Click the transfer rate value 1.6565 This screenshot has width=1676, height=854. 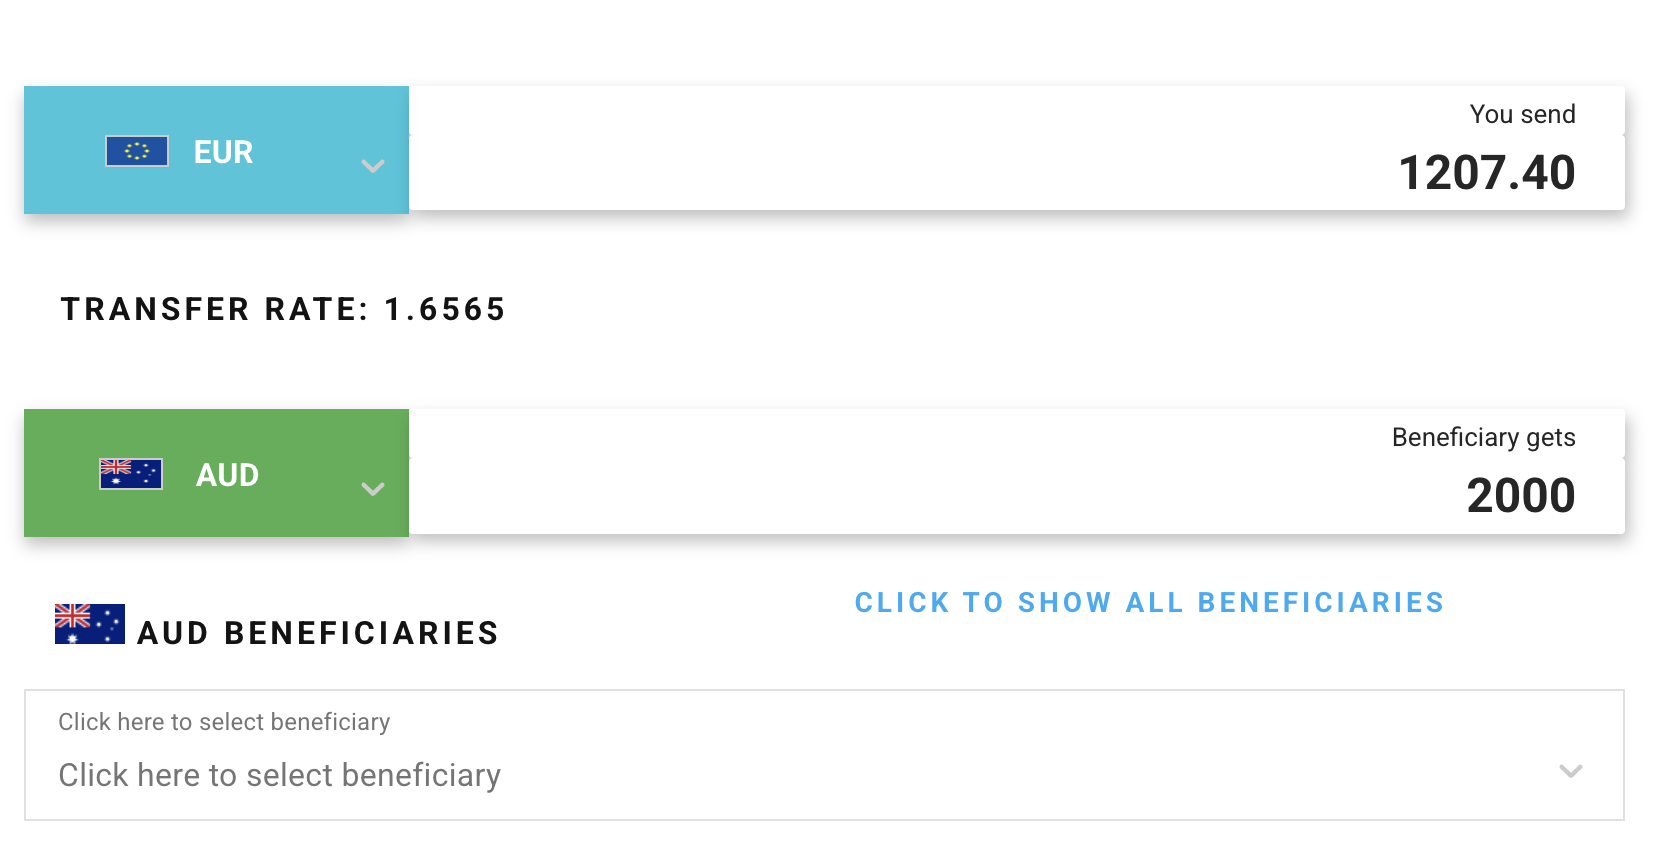445,310
